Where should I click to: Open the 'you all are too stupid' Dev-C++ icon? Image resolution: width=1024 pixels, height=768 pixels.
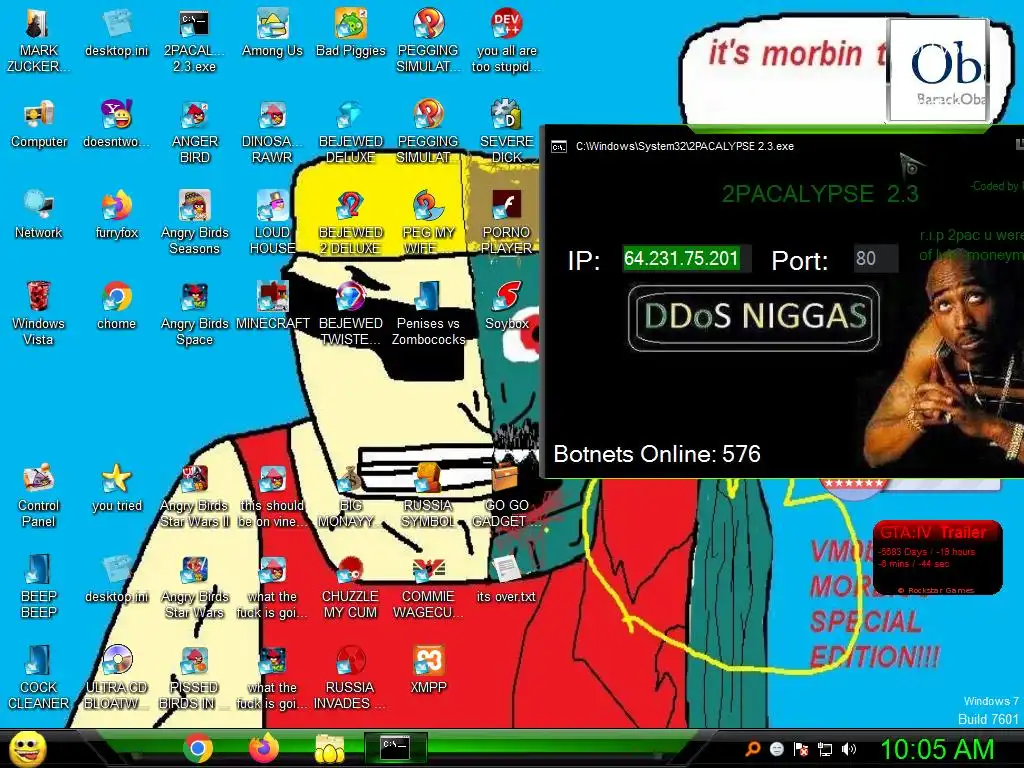pyautogui.click(x=506, y=39)
